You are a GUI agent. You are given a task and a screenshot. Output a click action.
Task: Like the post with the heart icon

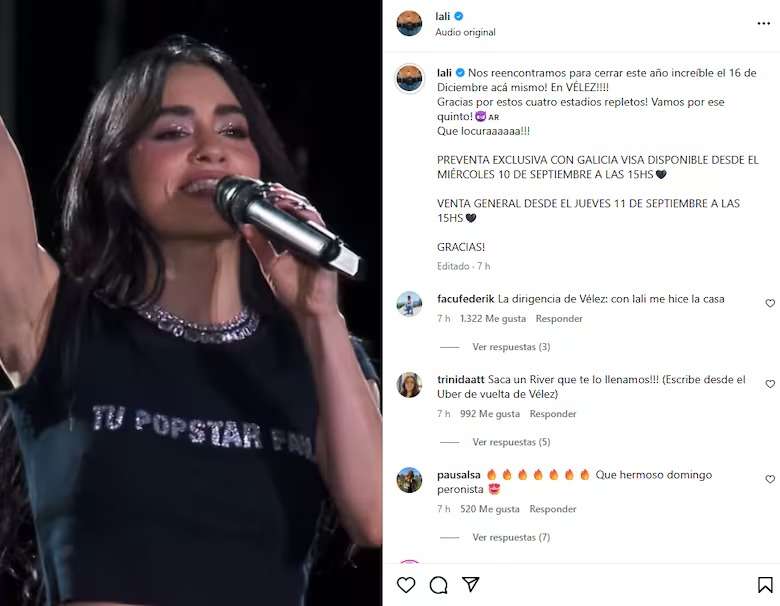pos(406,585)
